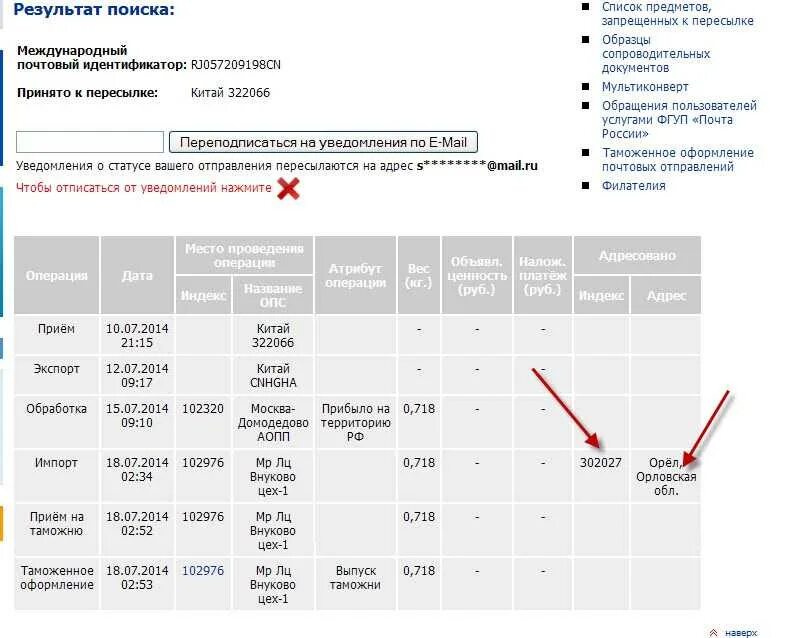This screenshot has width=790, height=638.
Task: Click index 102320 in Обработка row
Action: (203, 408)
